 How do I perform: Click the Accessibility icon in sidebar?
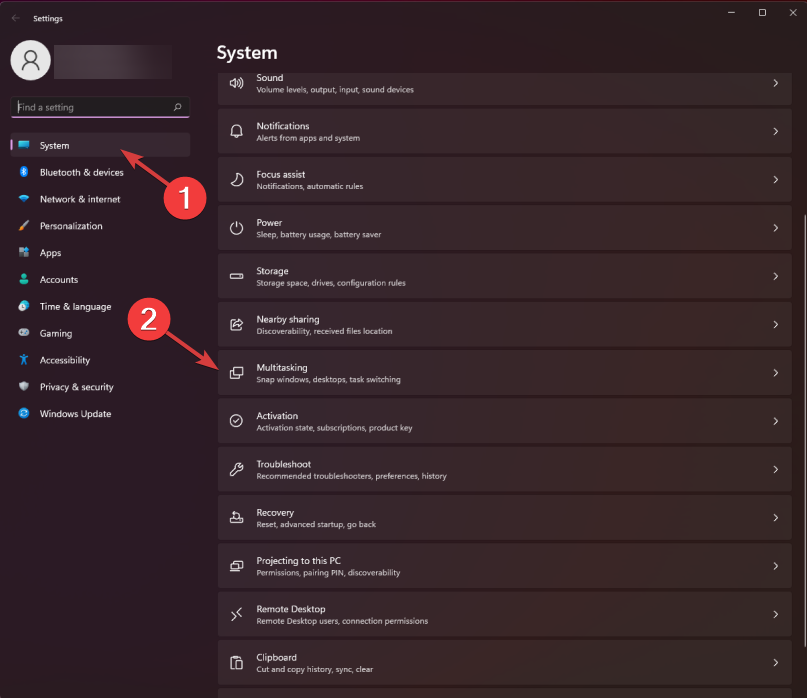pos(23,360)
